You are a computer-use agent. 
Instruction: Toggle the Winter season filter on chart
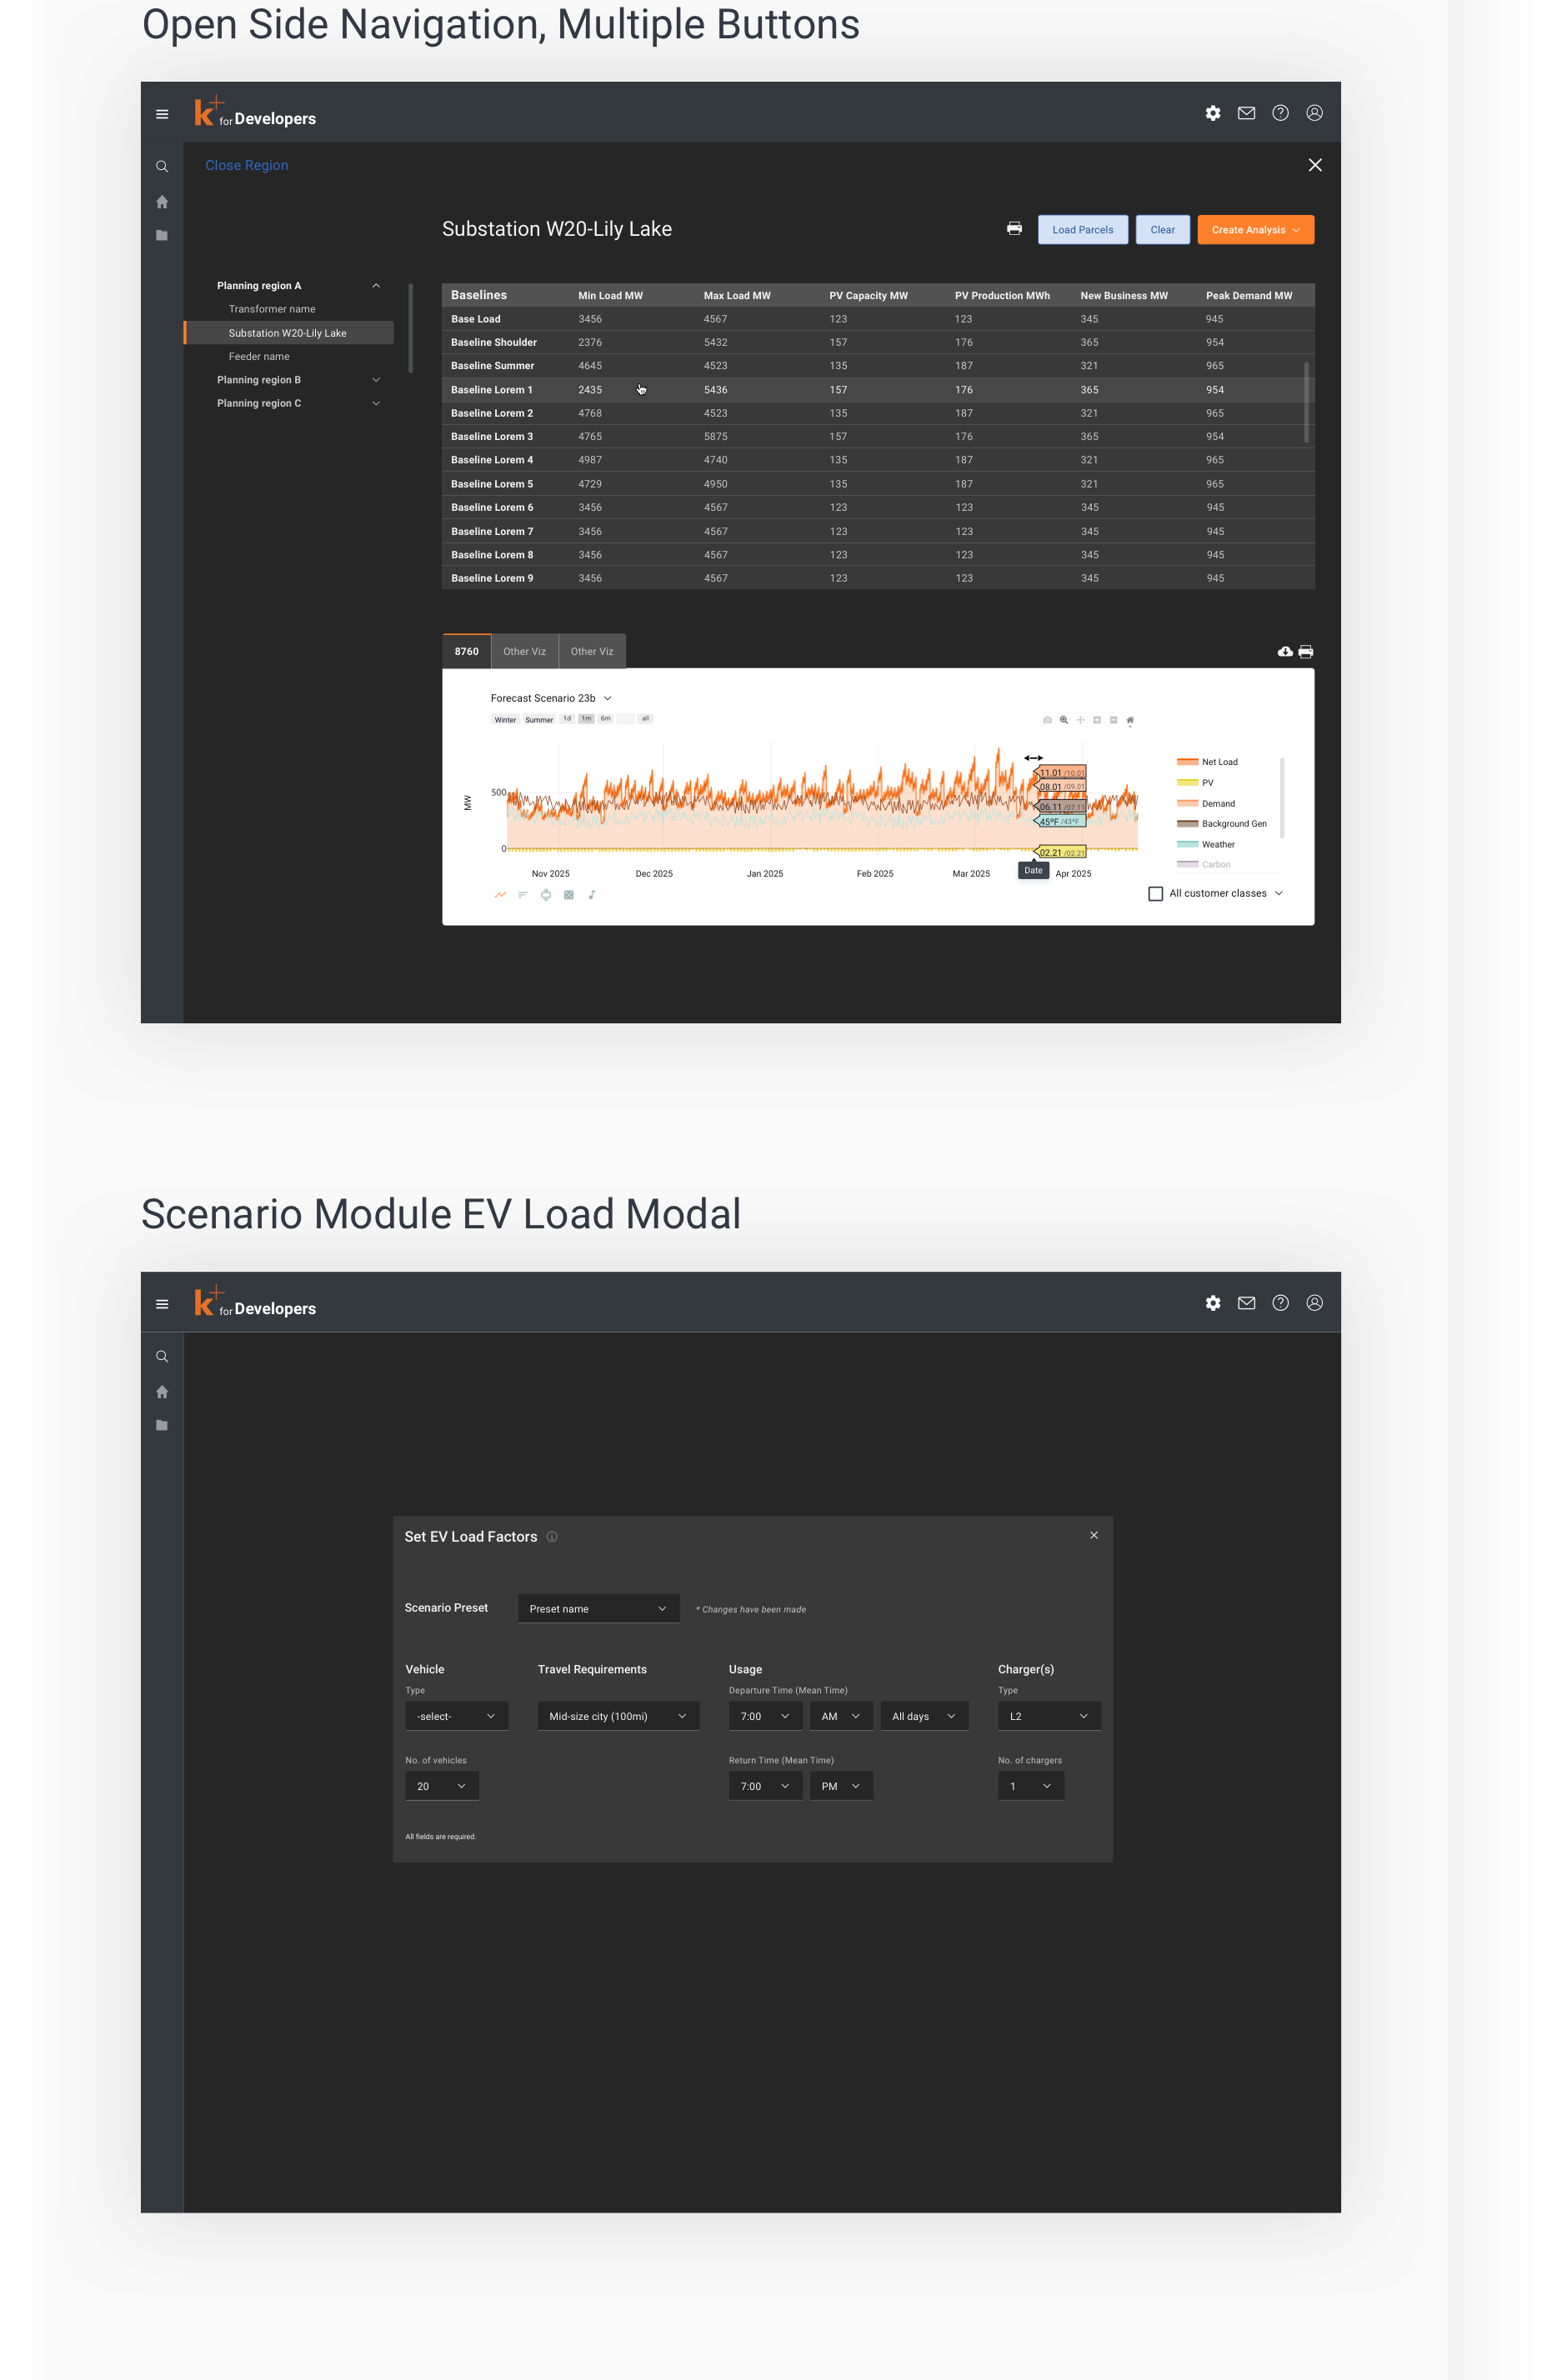pyautogui.click(x=505, y=720)
